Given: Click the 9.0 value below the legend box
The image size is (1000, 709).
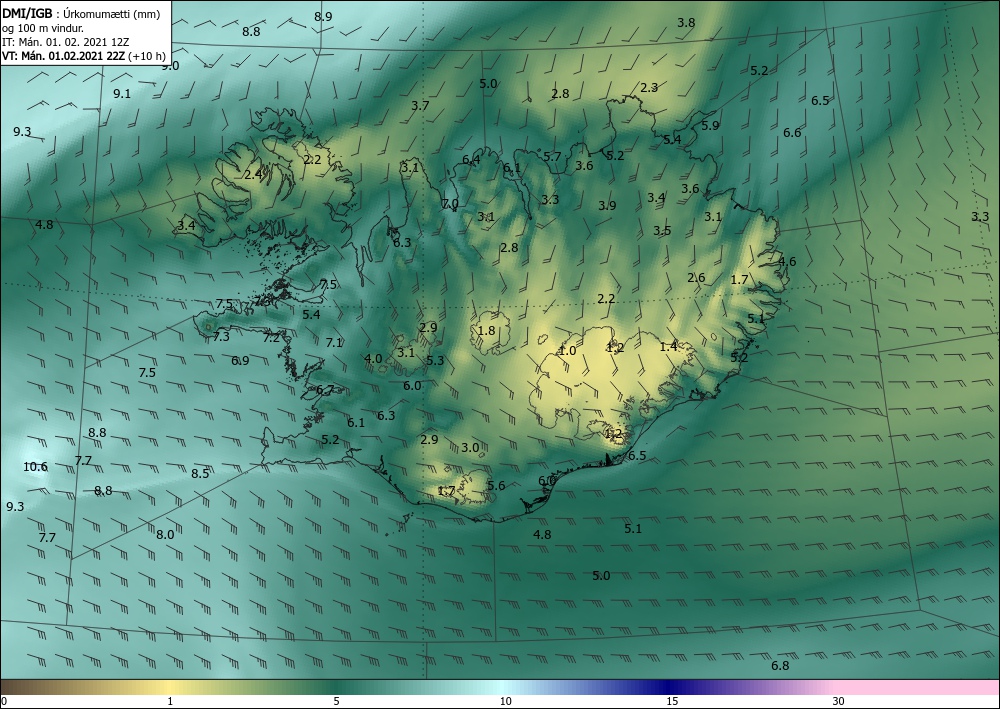Looking at the screenshot, I should (170, 66).
